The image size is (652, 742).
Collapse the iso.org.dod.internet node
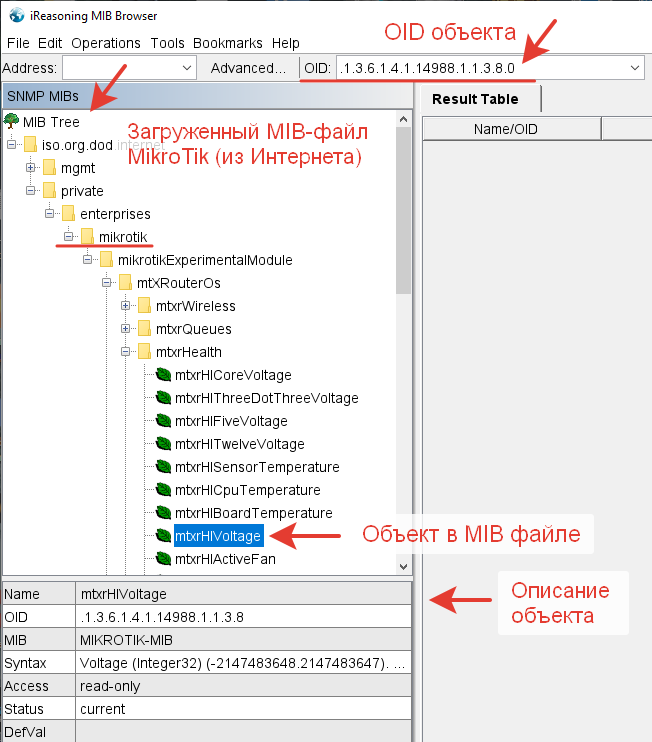click(11, 144)
